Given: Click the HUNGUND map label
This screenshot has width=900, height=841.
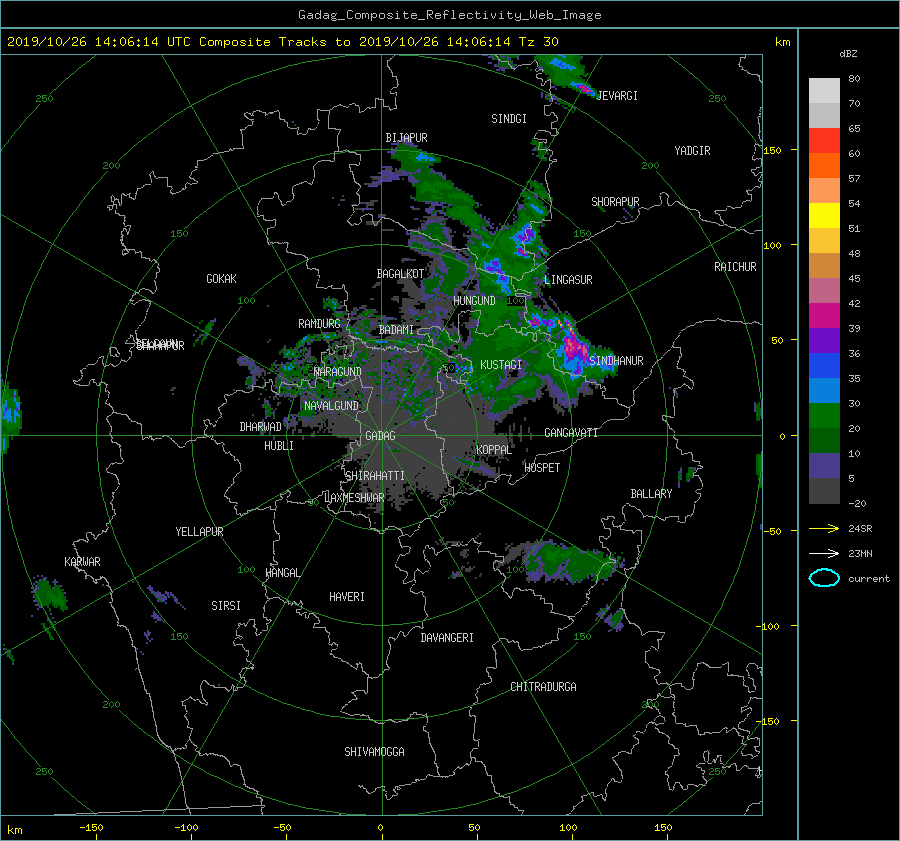Looking at the screenshot, I should (474, 301).
